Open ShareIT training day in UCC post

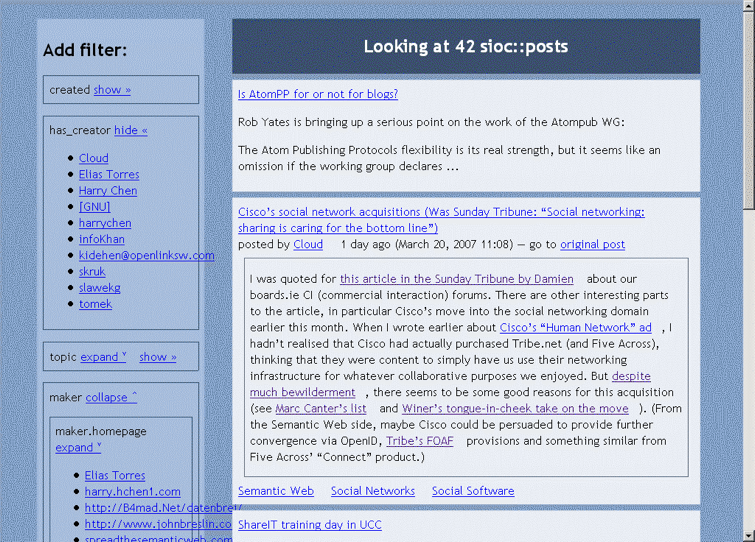pos(309,524)
